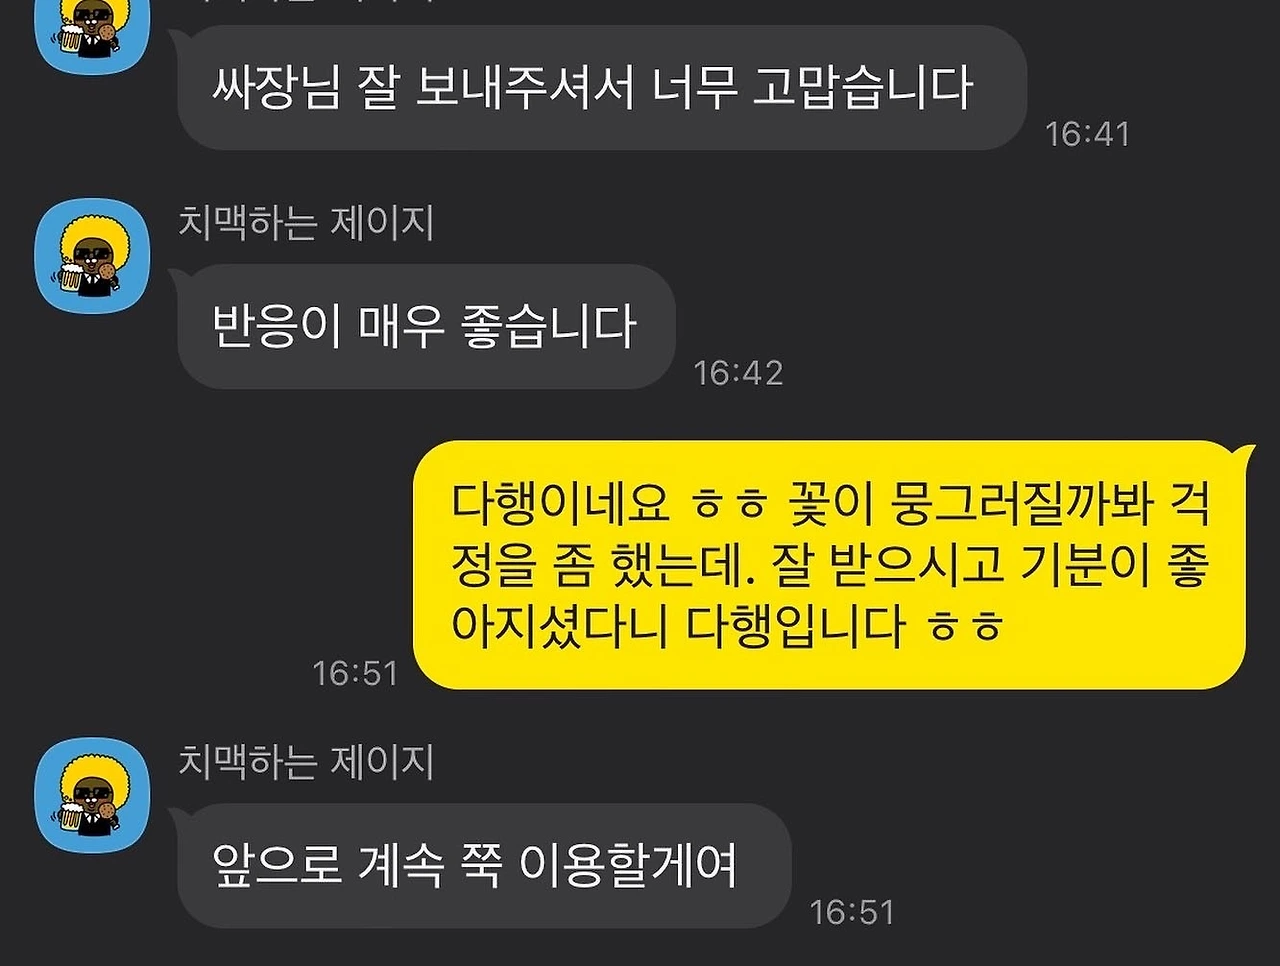1280x966 pixels.
Task: Click the 16:41 timestamp
Action: click(x=1087, y=134)
